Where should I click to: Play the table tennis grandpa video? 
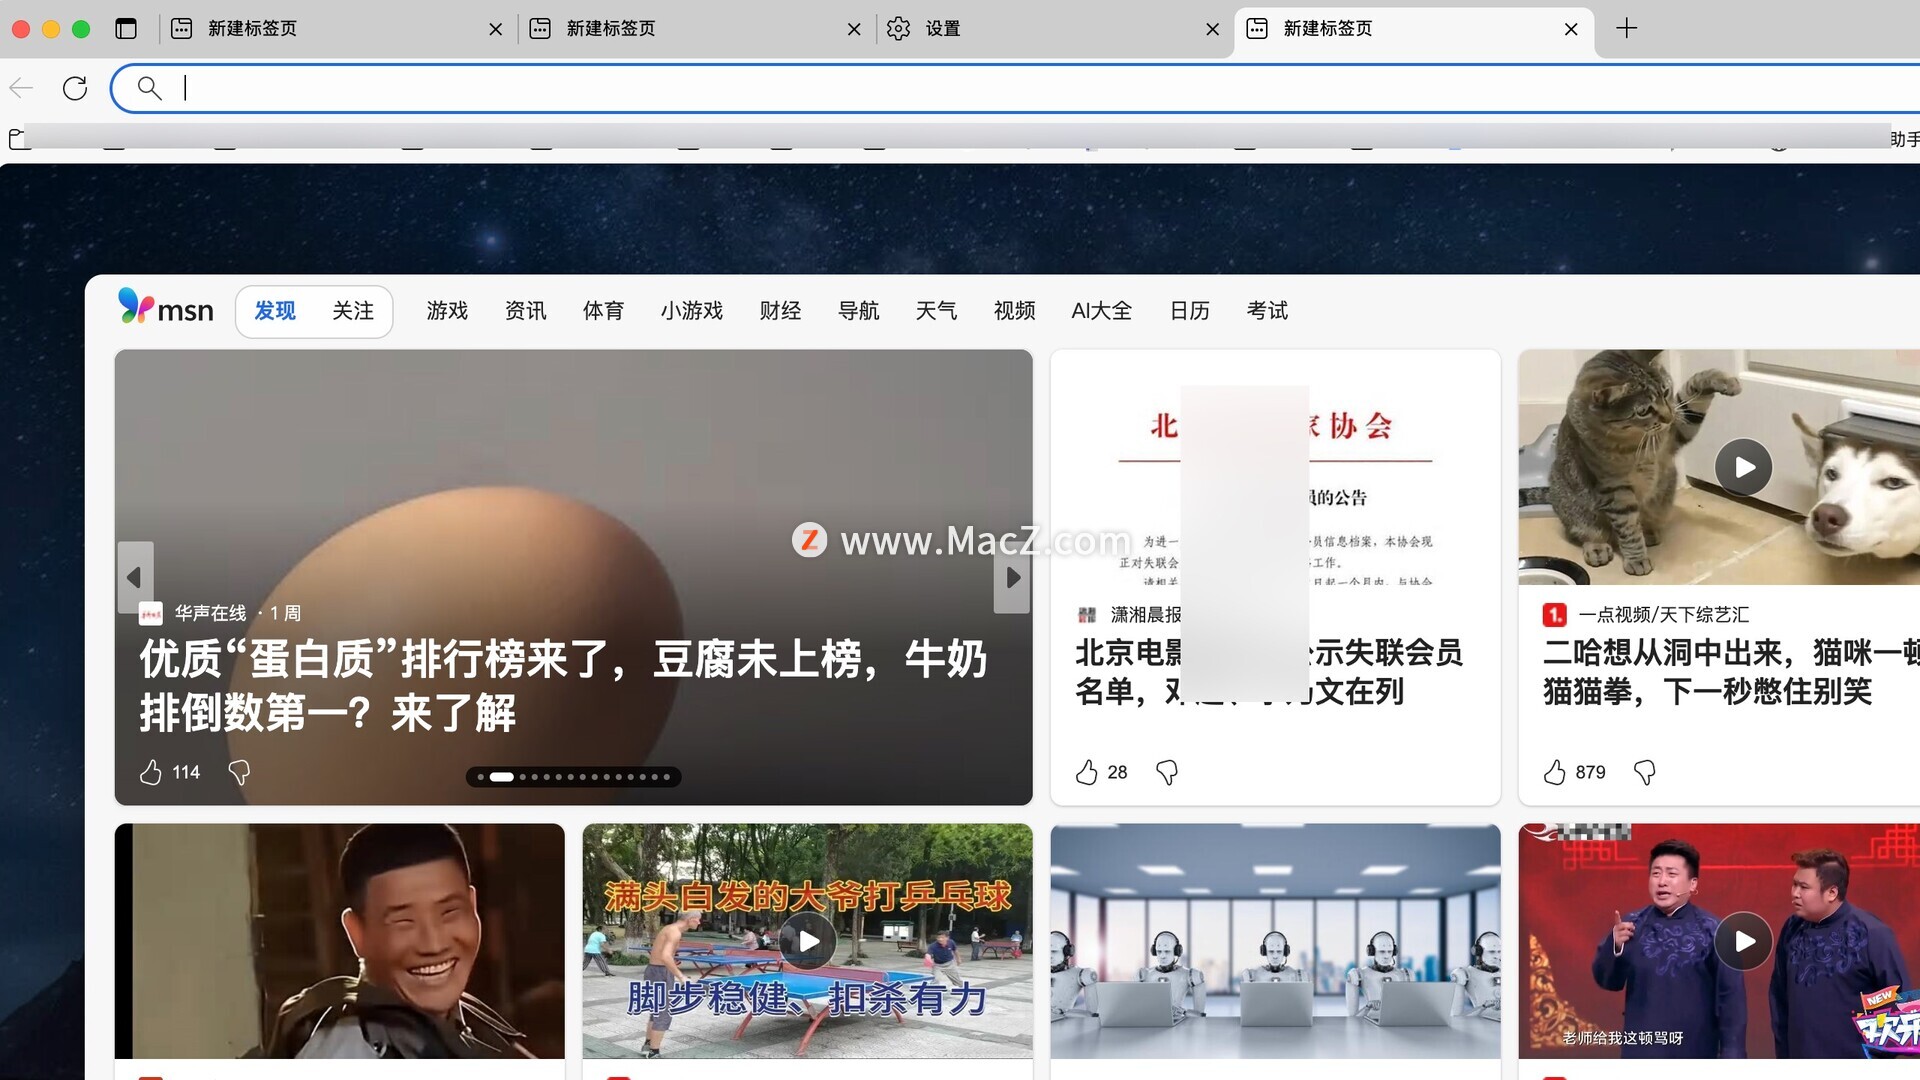tap(808, 941)
